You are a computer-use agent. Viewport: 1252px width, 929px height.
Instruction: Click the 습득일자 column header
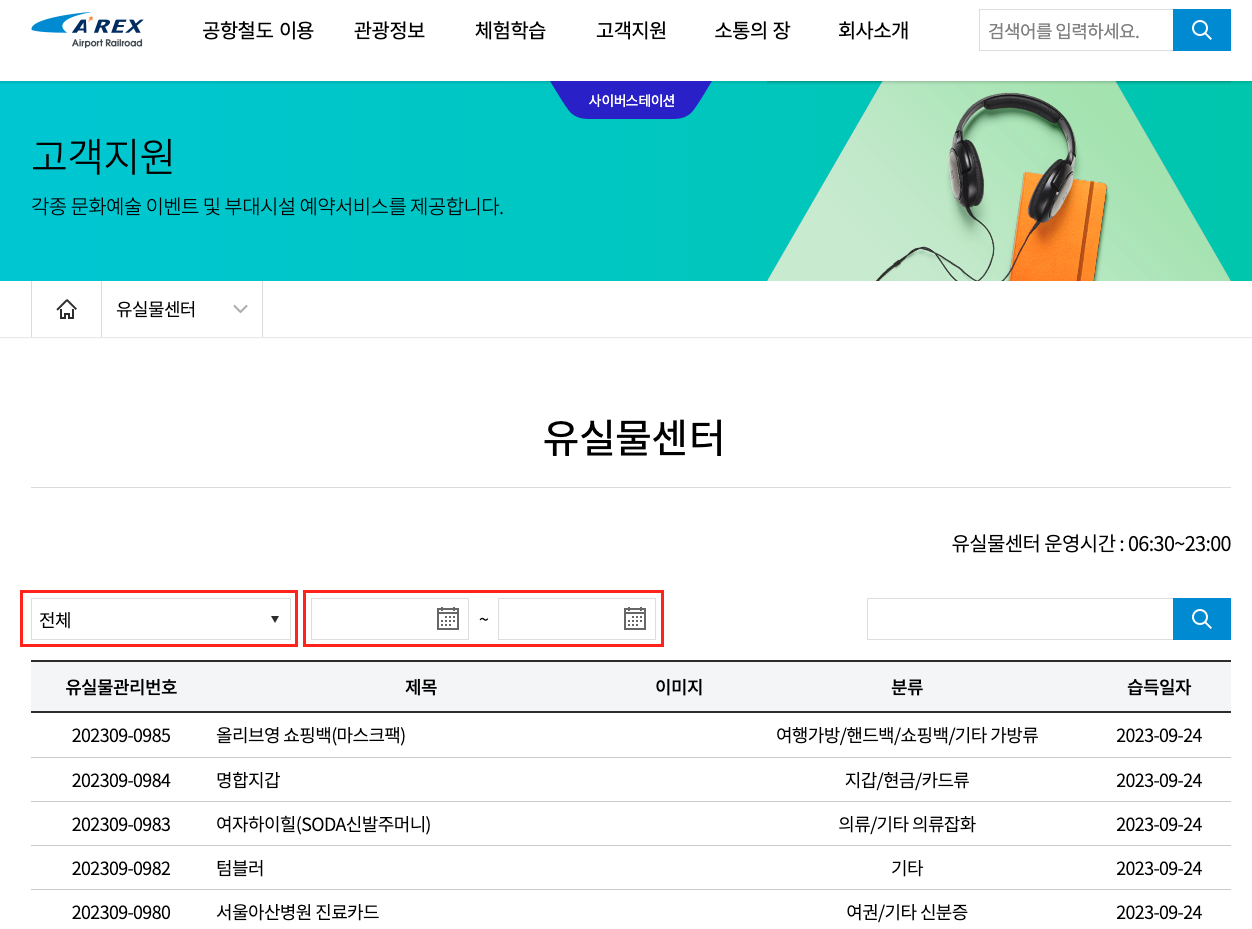click(1159, 687)
